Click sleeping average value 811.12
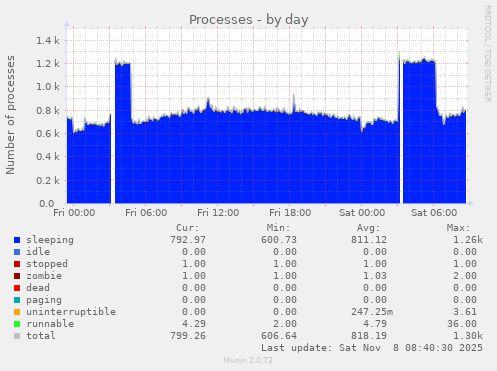This screenshot has height=371, width=497. coord(369,240)
